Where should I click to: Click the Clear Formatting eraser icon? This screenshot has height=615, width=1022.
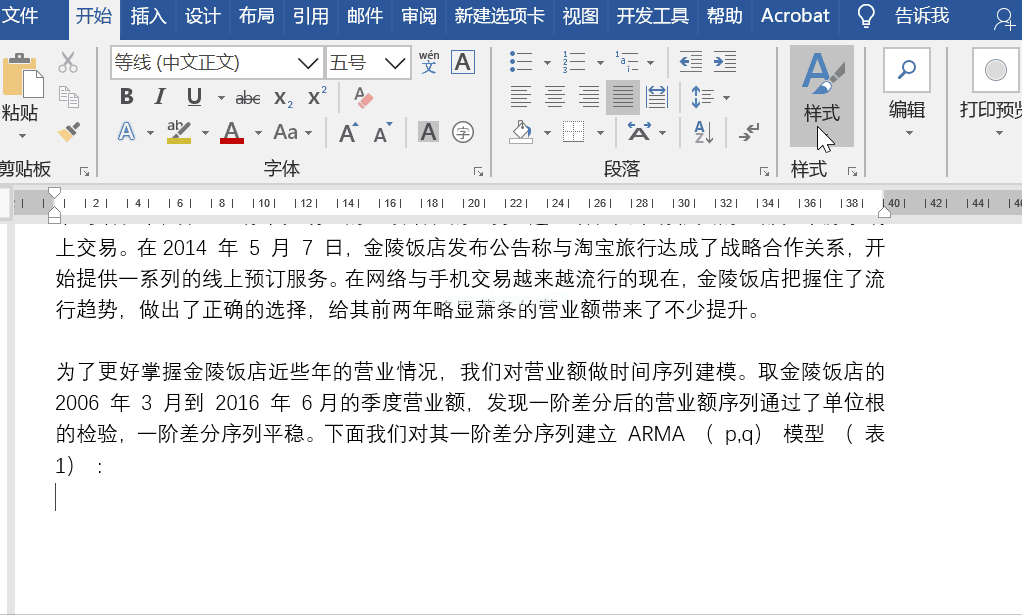(x=363, y=98)
